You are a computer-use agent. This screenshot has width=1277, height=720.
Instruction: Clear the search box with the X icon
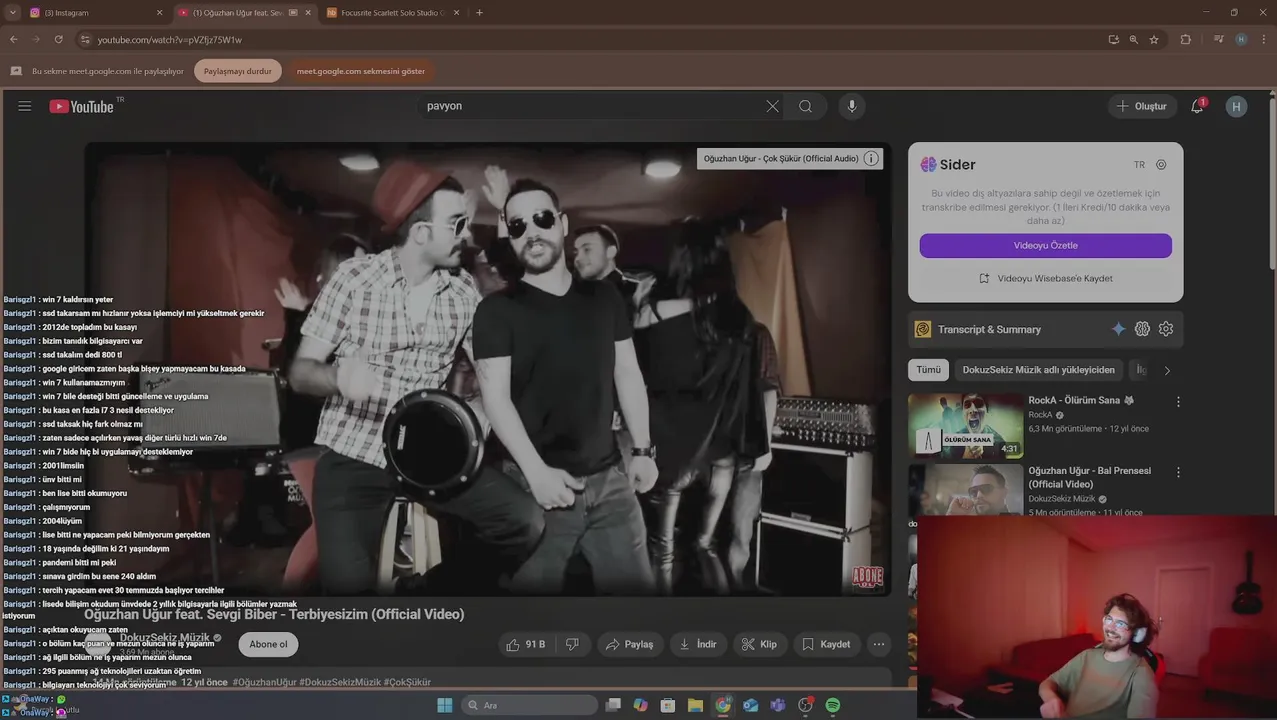tap(772, 106)
